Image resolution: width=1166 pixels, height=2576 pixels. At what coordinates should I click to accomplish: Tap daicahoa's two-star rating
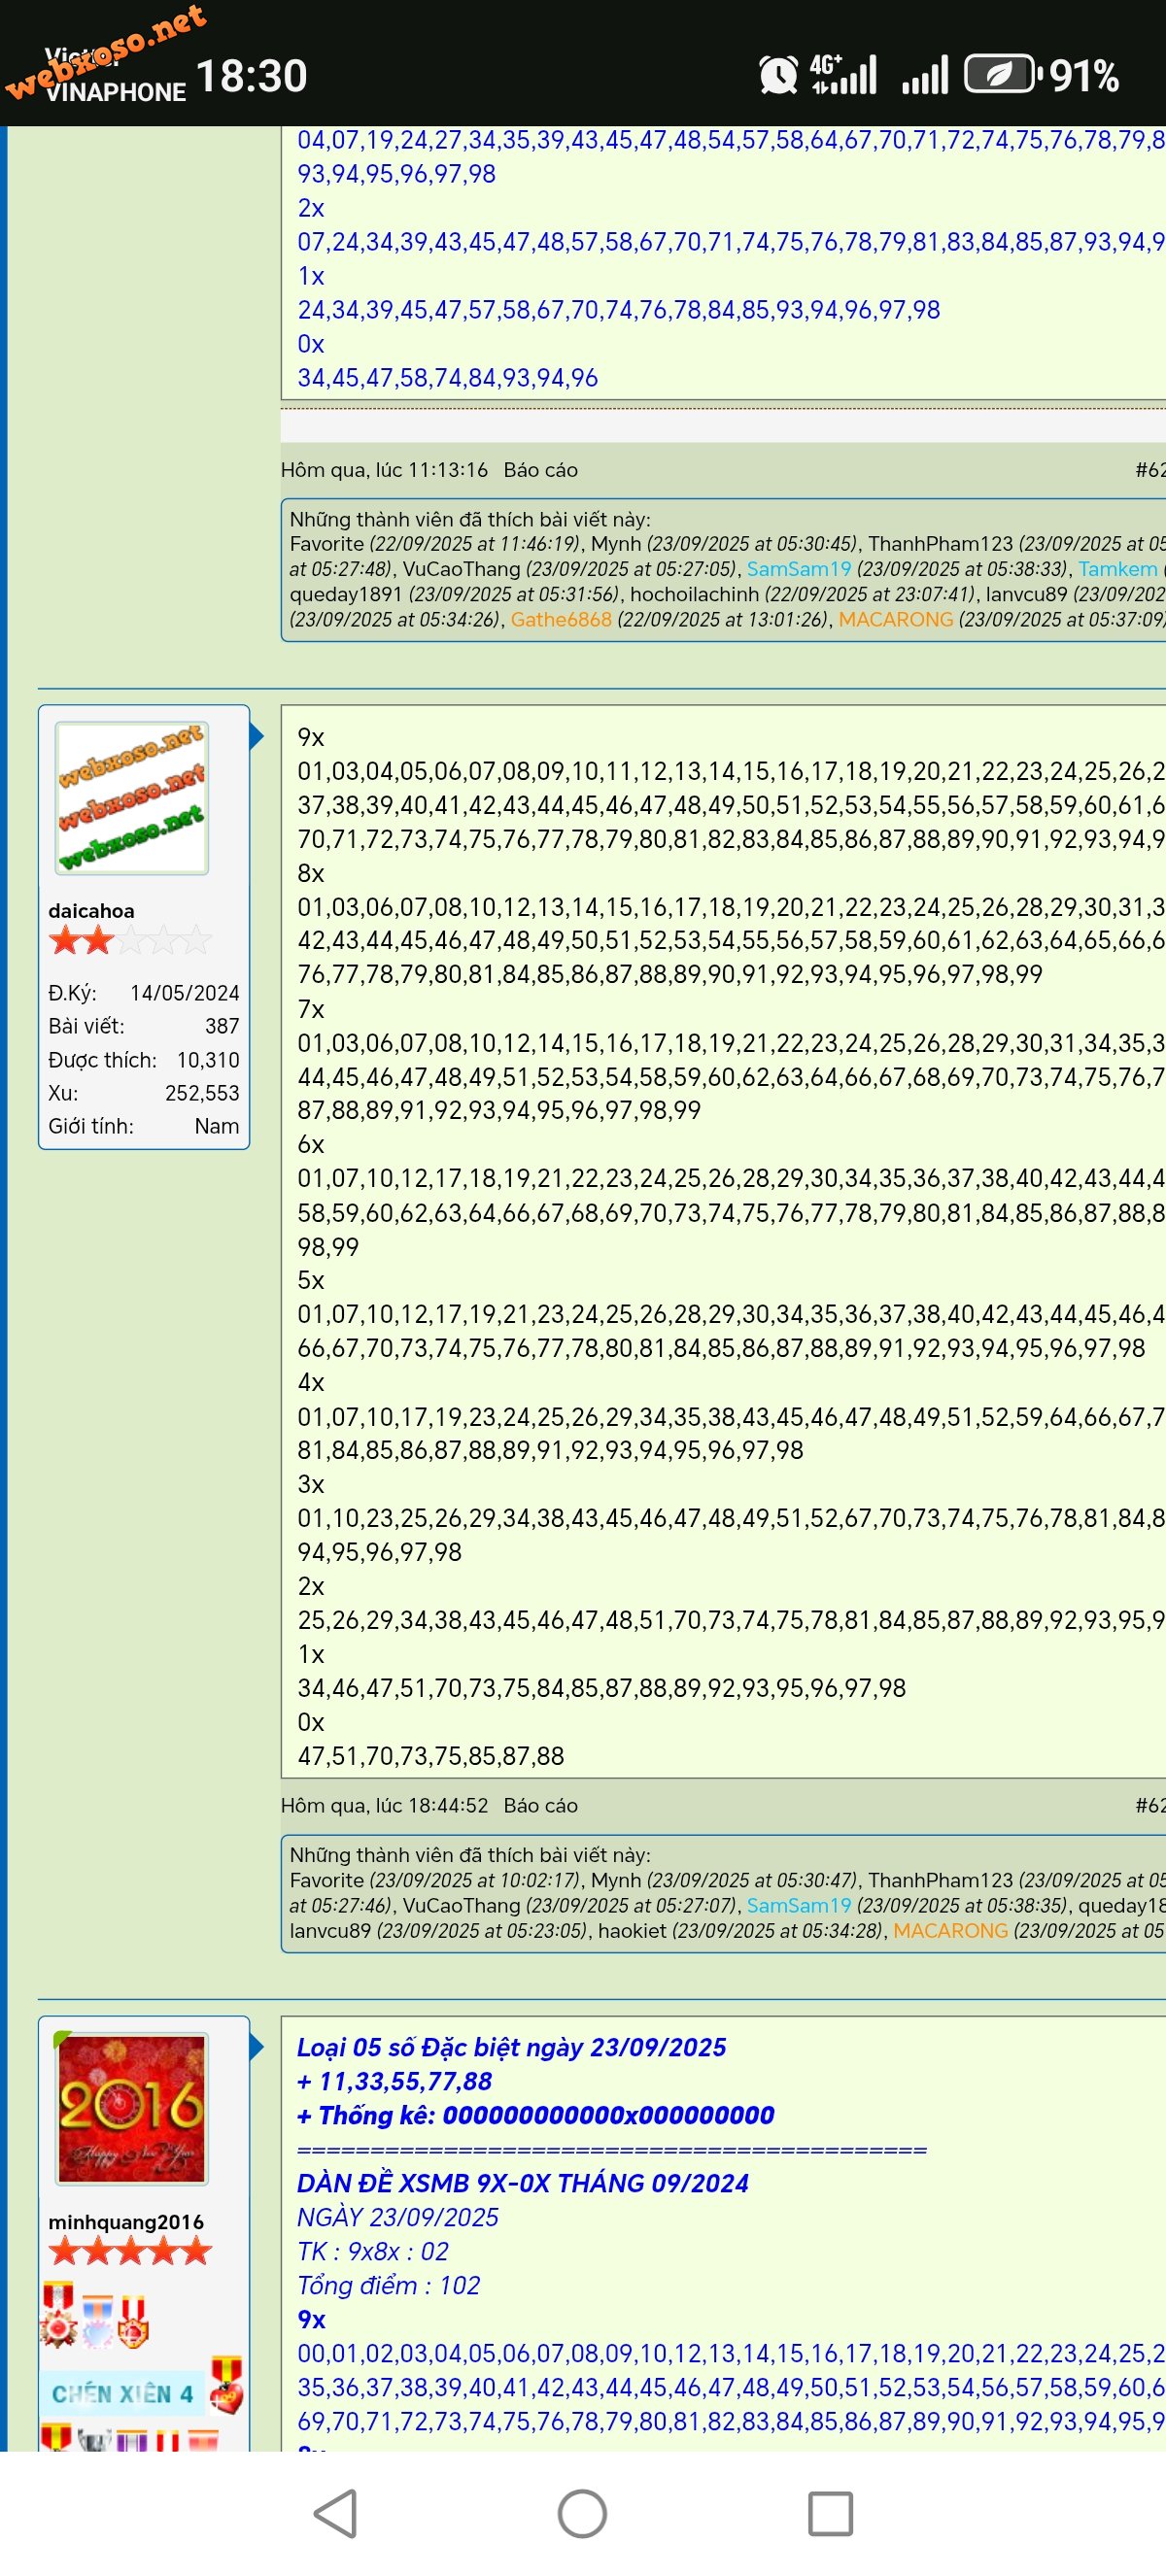pos(82,940)
